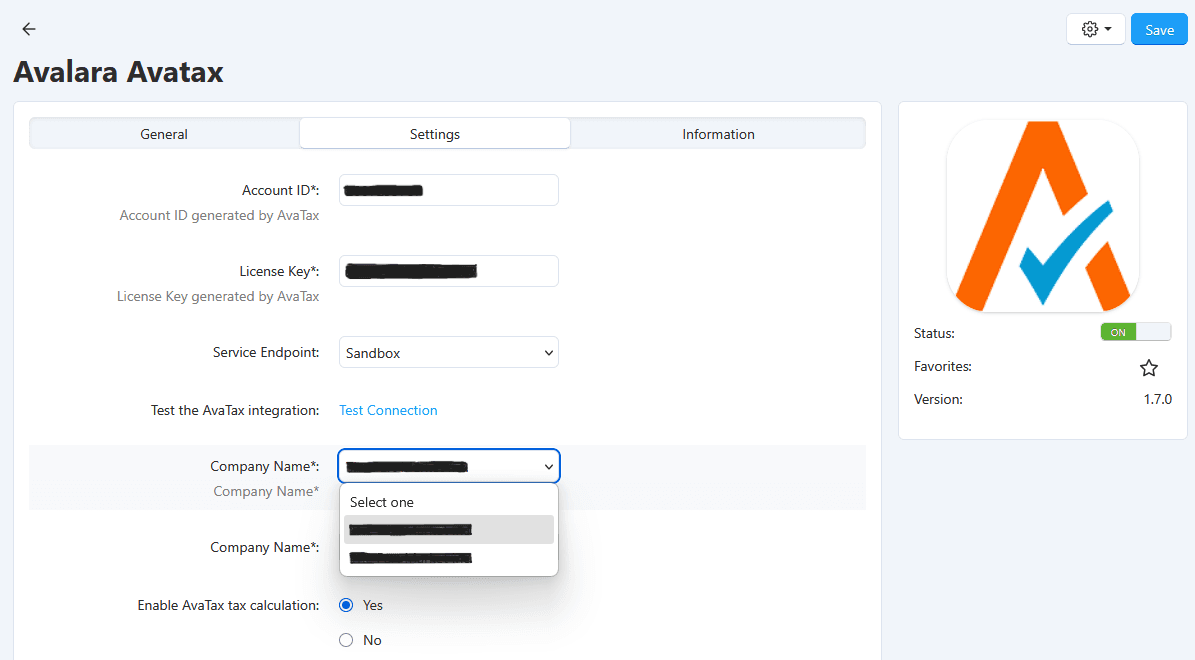
Task: Focus the License Key input field
Action: 449,271
